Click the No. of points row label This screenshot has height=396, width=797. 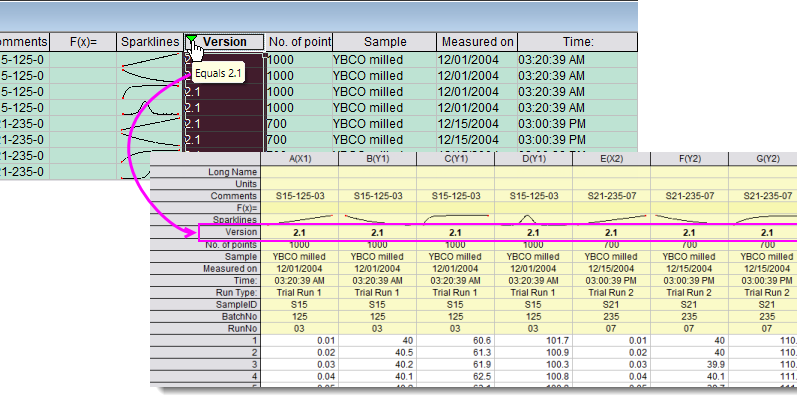tap(205, 245)
